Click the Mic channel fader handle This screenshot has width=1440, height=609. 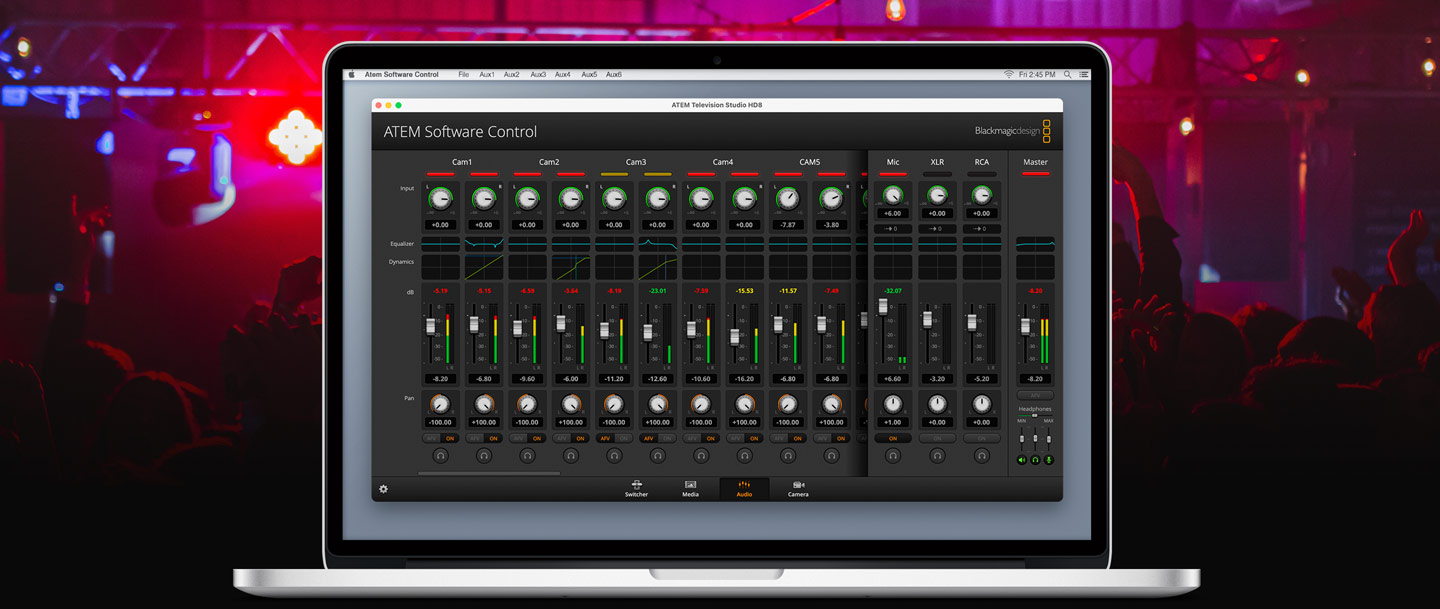point(883,307)
